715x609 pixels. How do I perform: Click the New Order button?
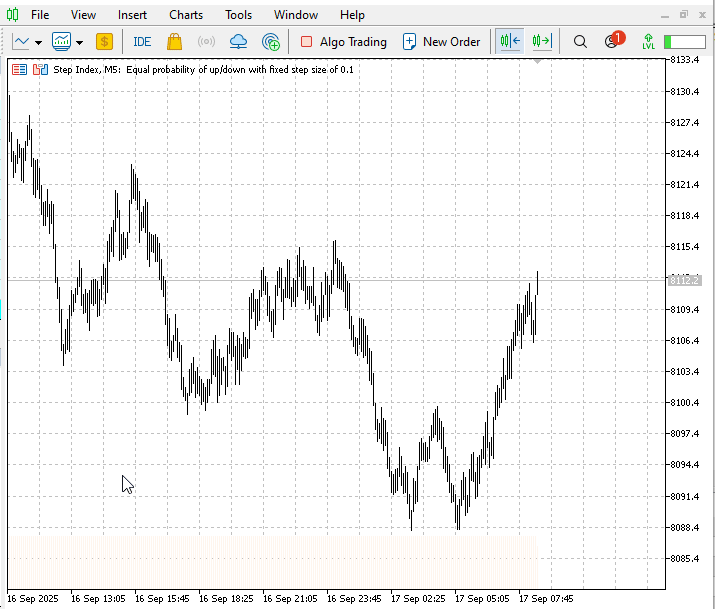tap(441, 42)
